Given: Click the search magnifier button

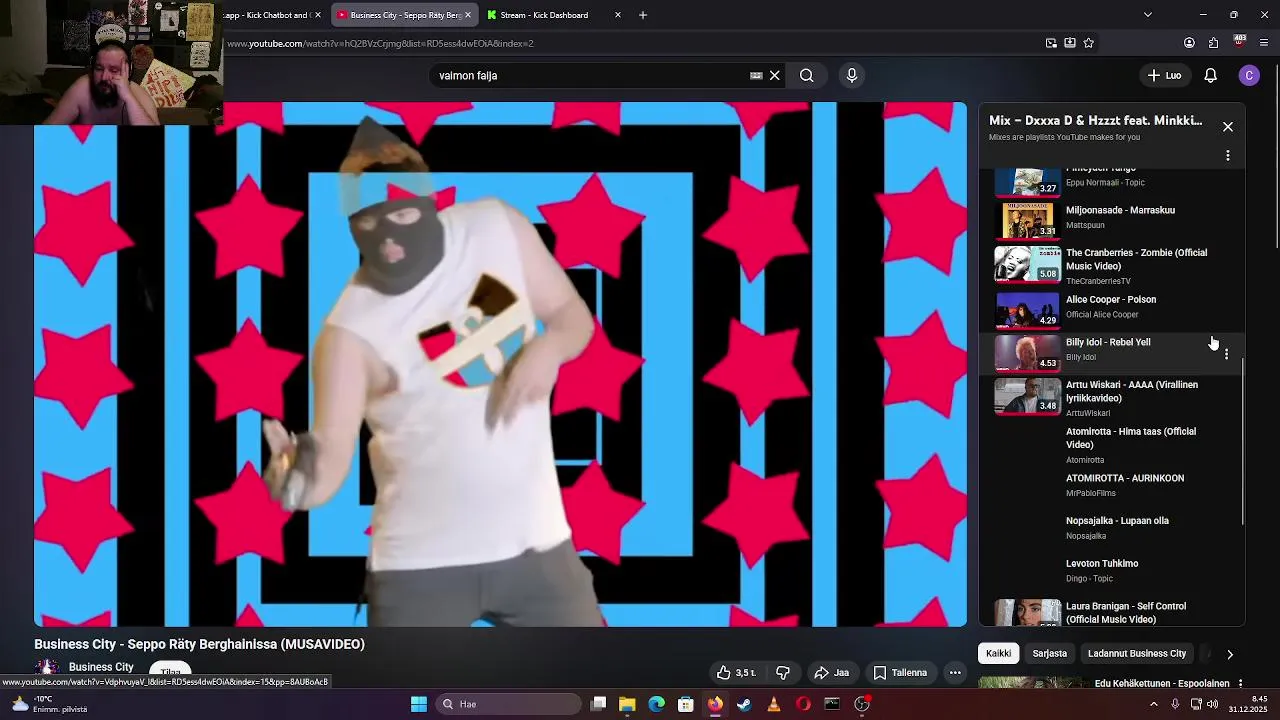Looking at the screenshot, I should point(806,75).
